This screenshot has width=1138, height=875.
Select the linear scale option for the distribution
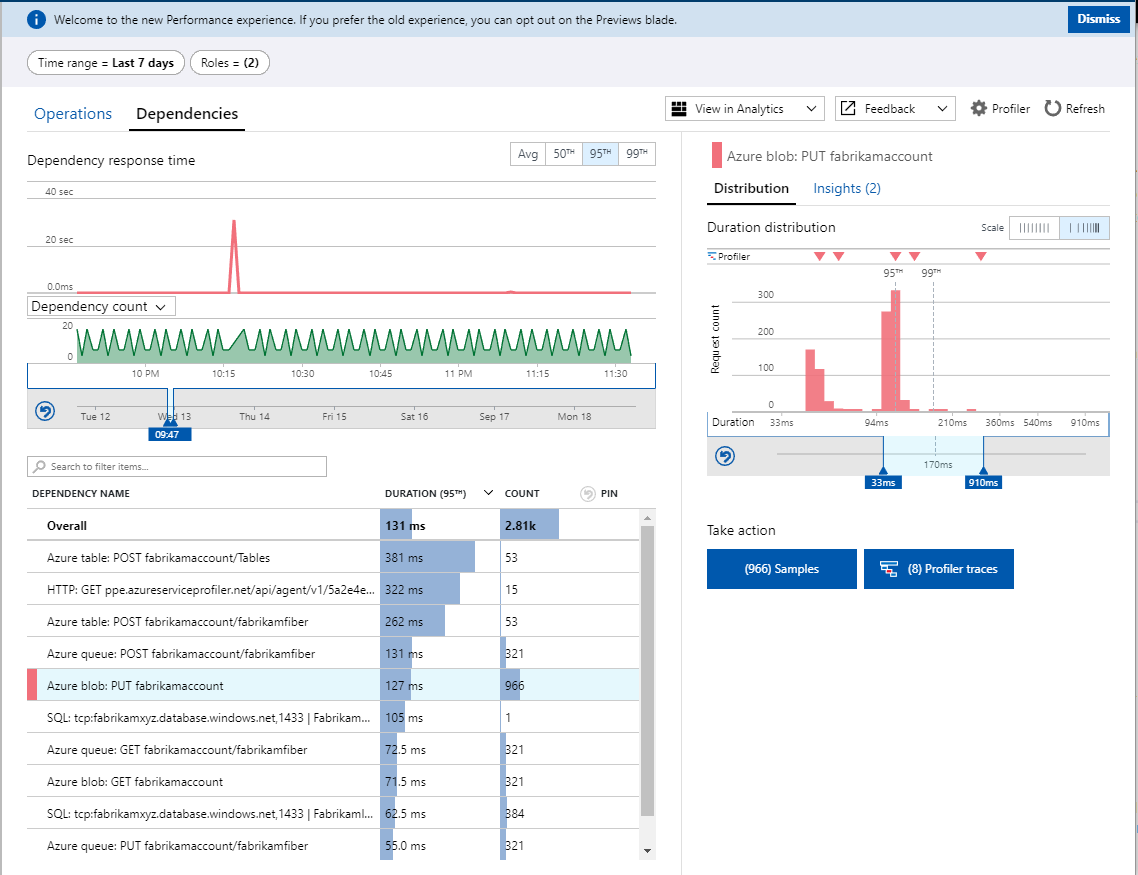(x=1034, y=228)
